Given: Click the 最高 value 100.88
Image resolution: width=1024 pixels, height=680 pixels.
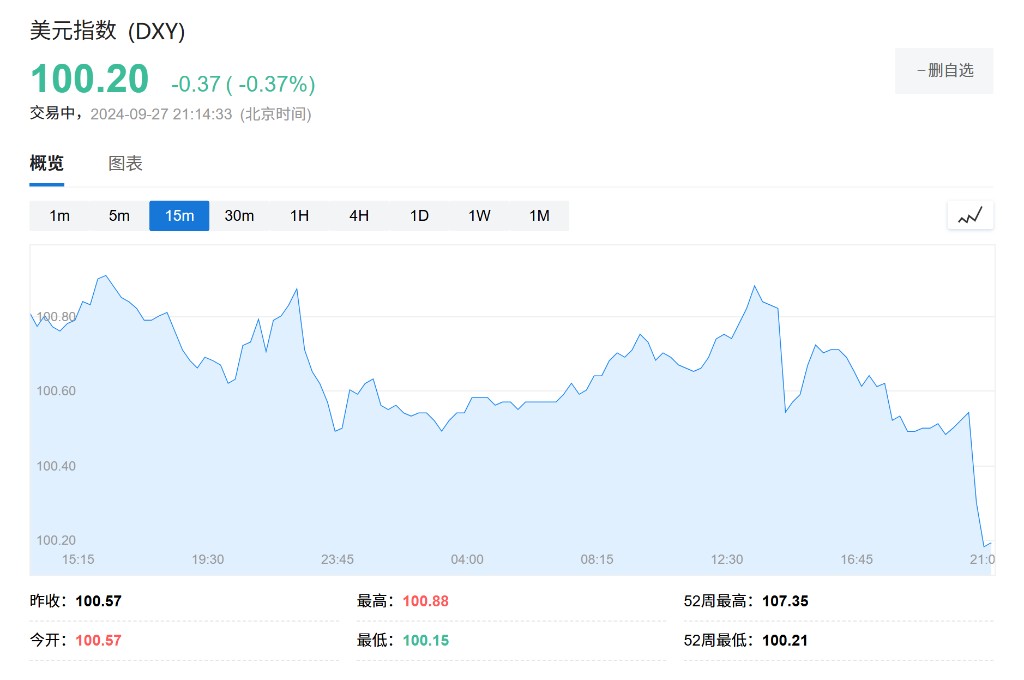Looking at the screenshot, I should point(426,601).
